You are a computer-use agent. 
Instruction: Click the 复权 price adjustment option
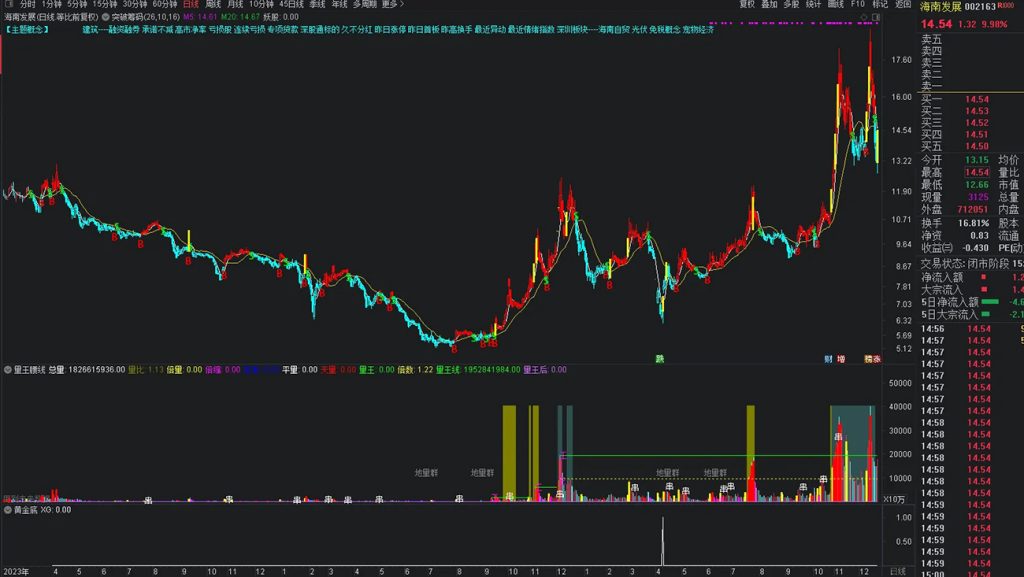[748, 4]
